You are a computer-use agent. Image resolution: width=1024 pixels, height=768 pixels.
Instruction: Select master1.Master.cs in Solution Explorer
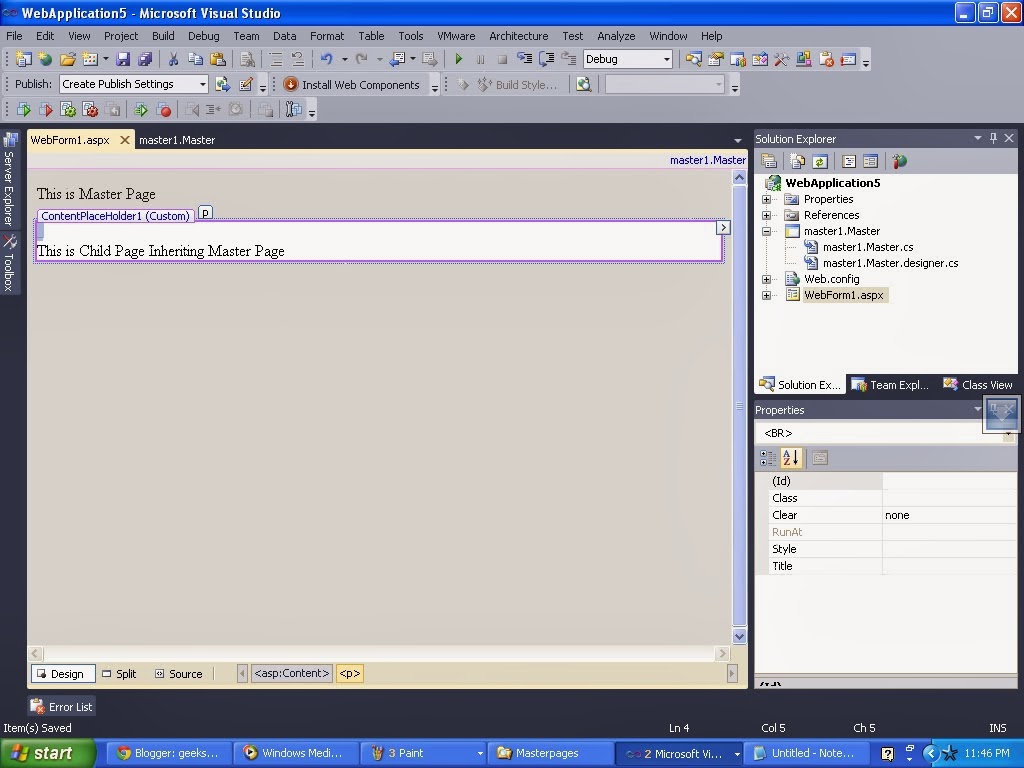868,247
